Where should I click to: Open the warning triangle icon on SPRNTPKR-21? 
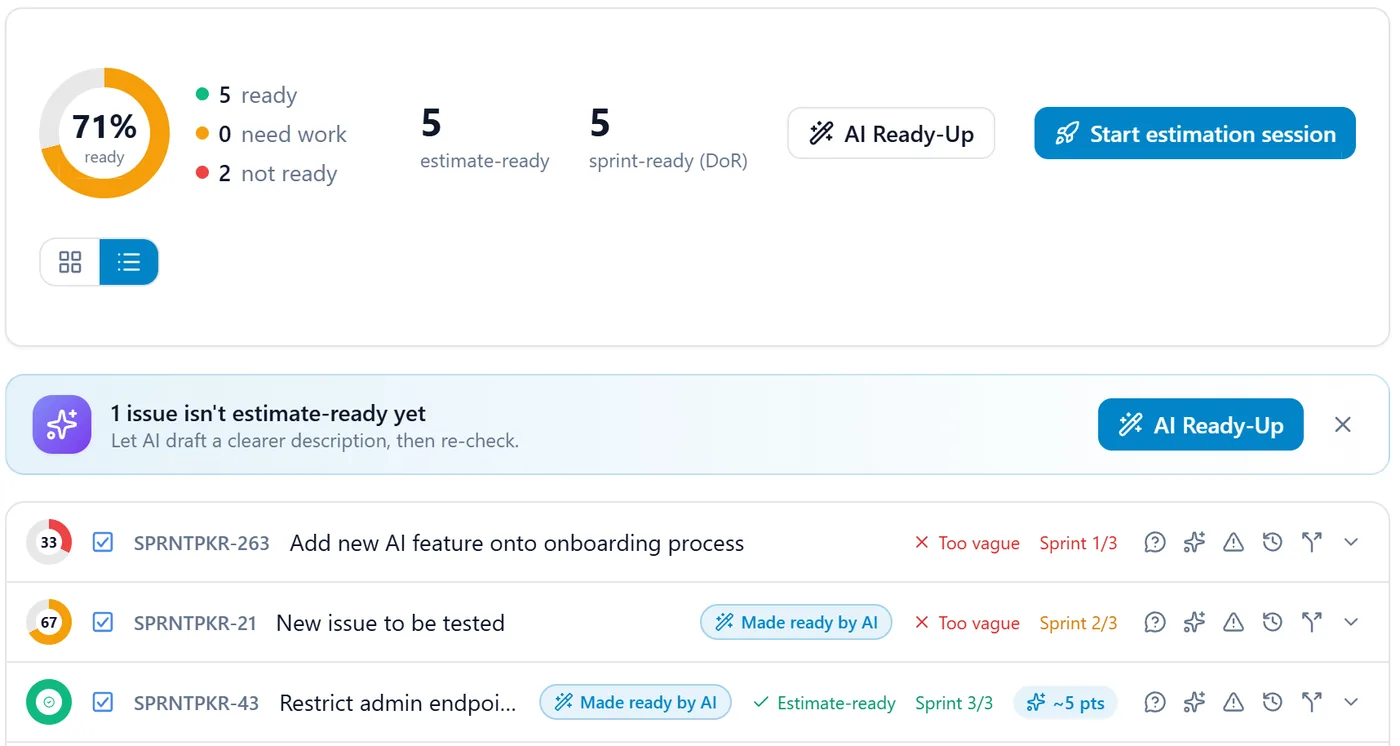pos(1233,623)
